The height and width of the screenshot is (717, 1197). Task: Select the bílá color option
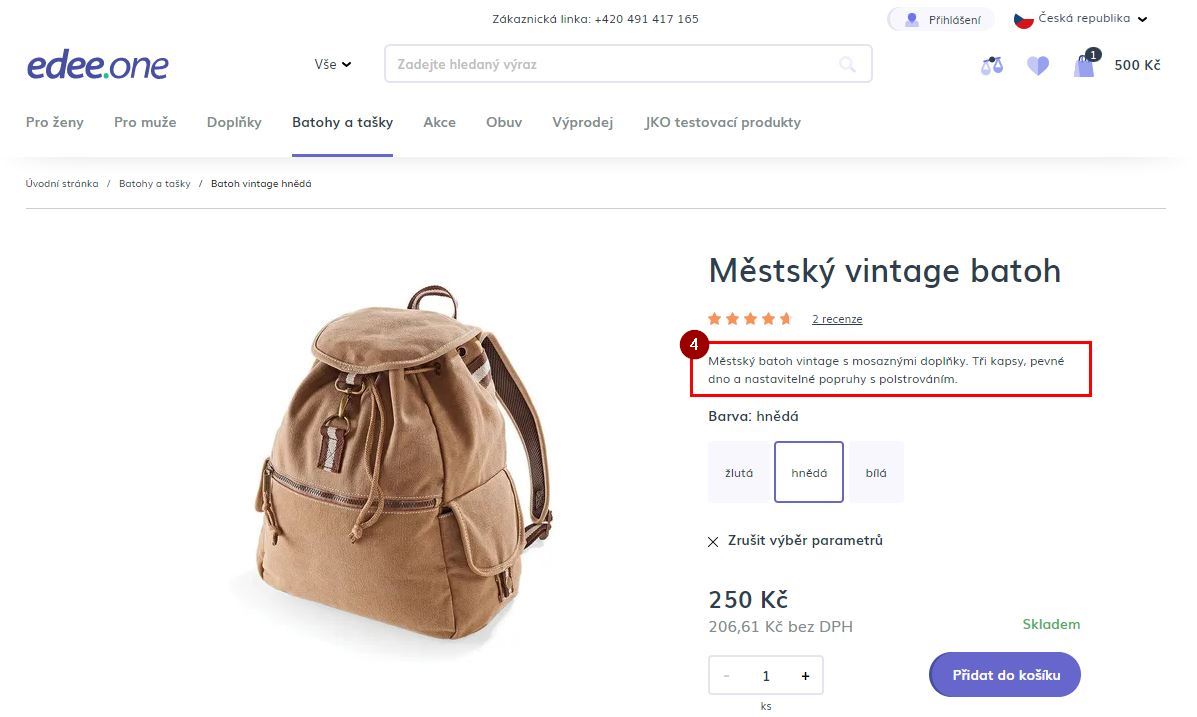click(875, 473)
